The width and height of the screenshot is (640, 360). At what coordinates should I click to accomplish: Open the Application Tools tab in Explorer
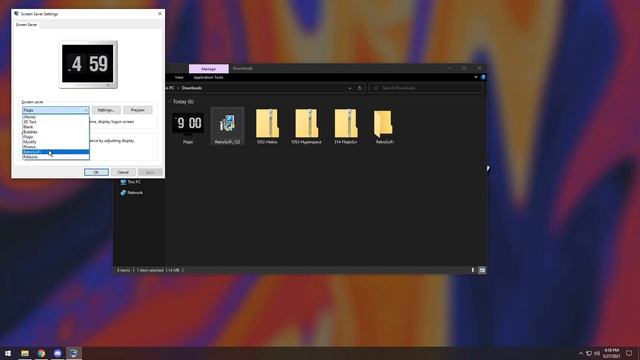pyautogui.click(x=208, y=78)
